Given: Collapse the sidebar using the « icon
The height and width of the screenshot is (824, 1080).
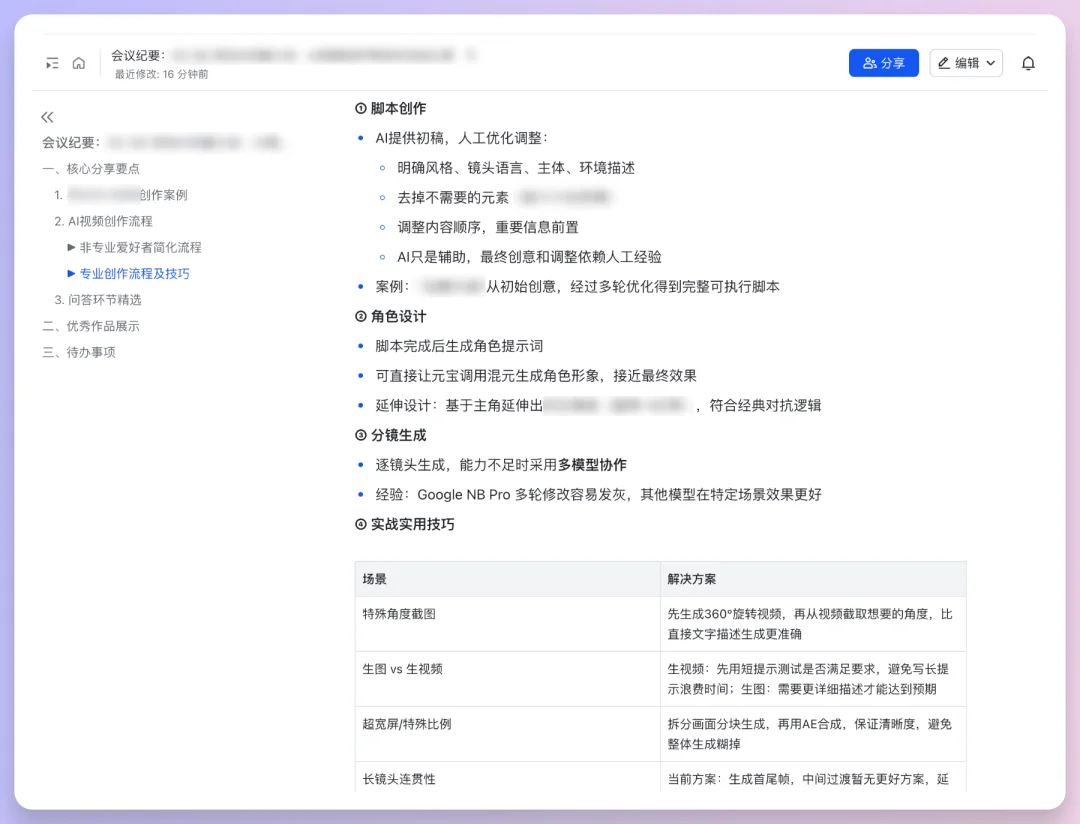Looking at the screenshot, I should click(x=47, y=116).
